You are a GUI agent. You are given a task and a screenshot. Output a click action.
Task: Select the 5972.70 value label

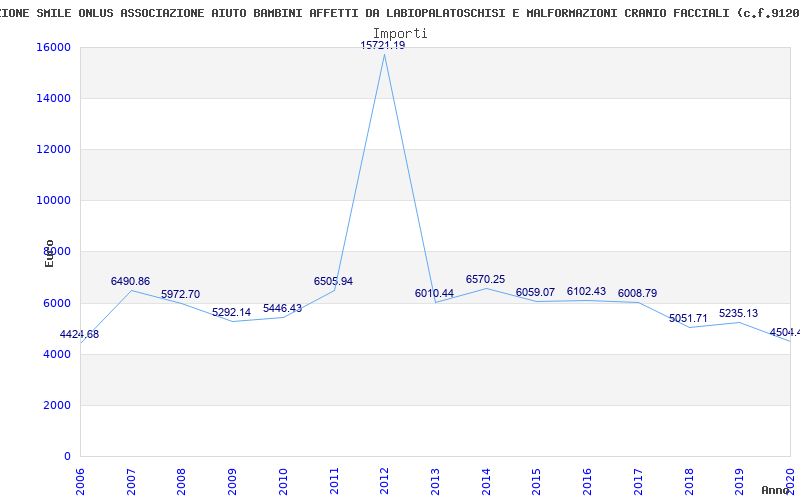point(181,294)
